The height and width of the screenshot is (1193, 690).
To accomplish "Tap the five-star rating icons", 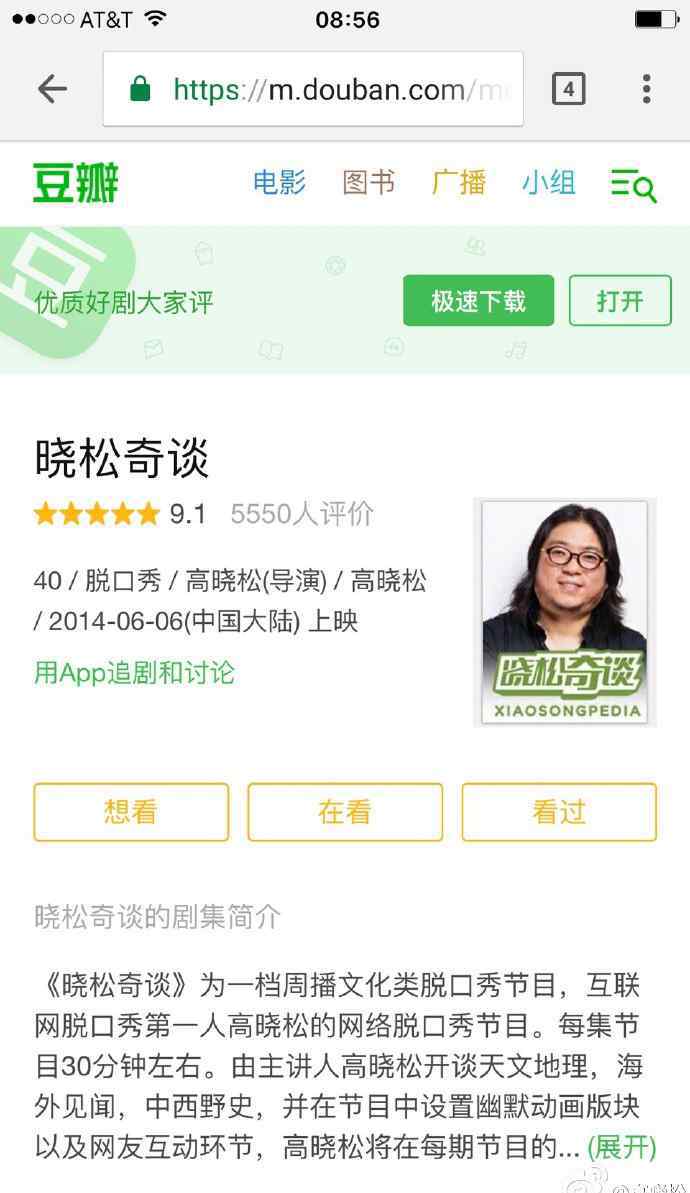I will tap(97, 514).
